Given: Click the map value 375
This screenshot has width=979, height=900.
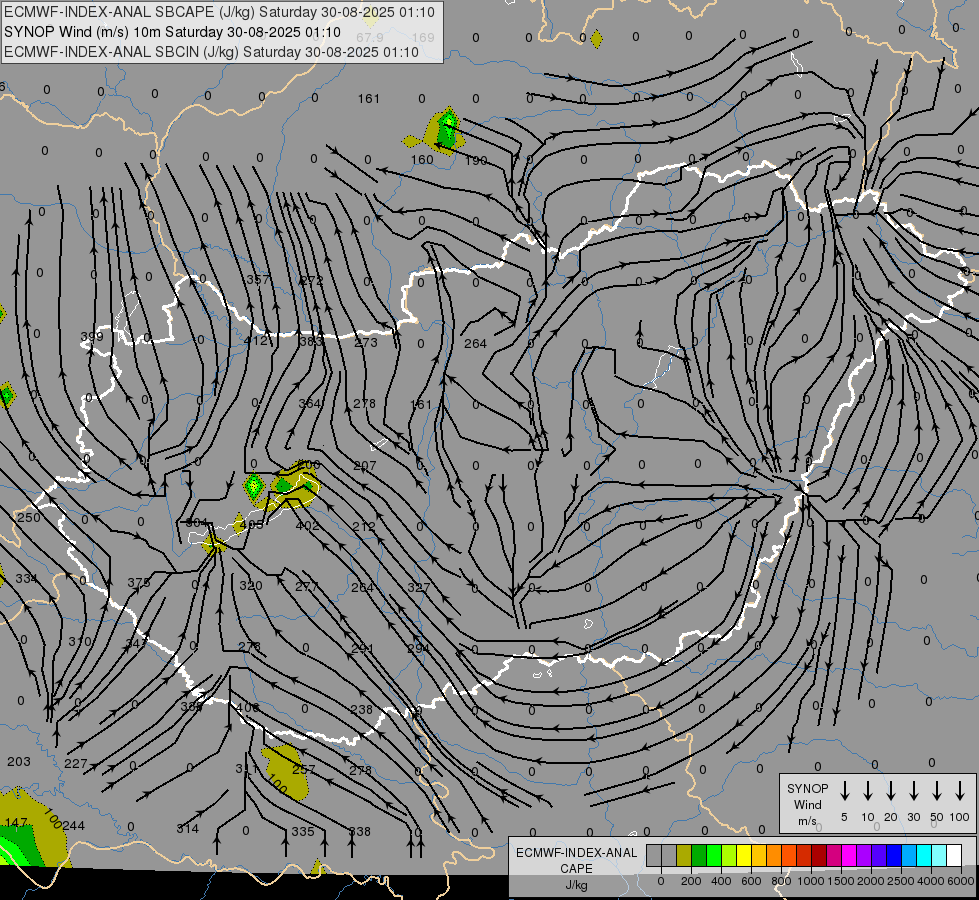Looking at the screenshot, I should pos(139,582).
